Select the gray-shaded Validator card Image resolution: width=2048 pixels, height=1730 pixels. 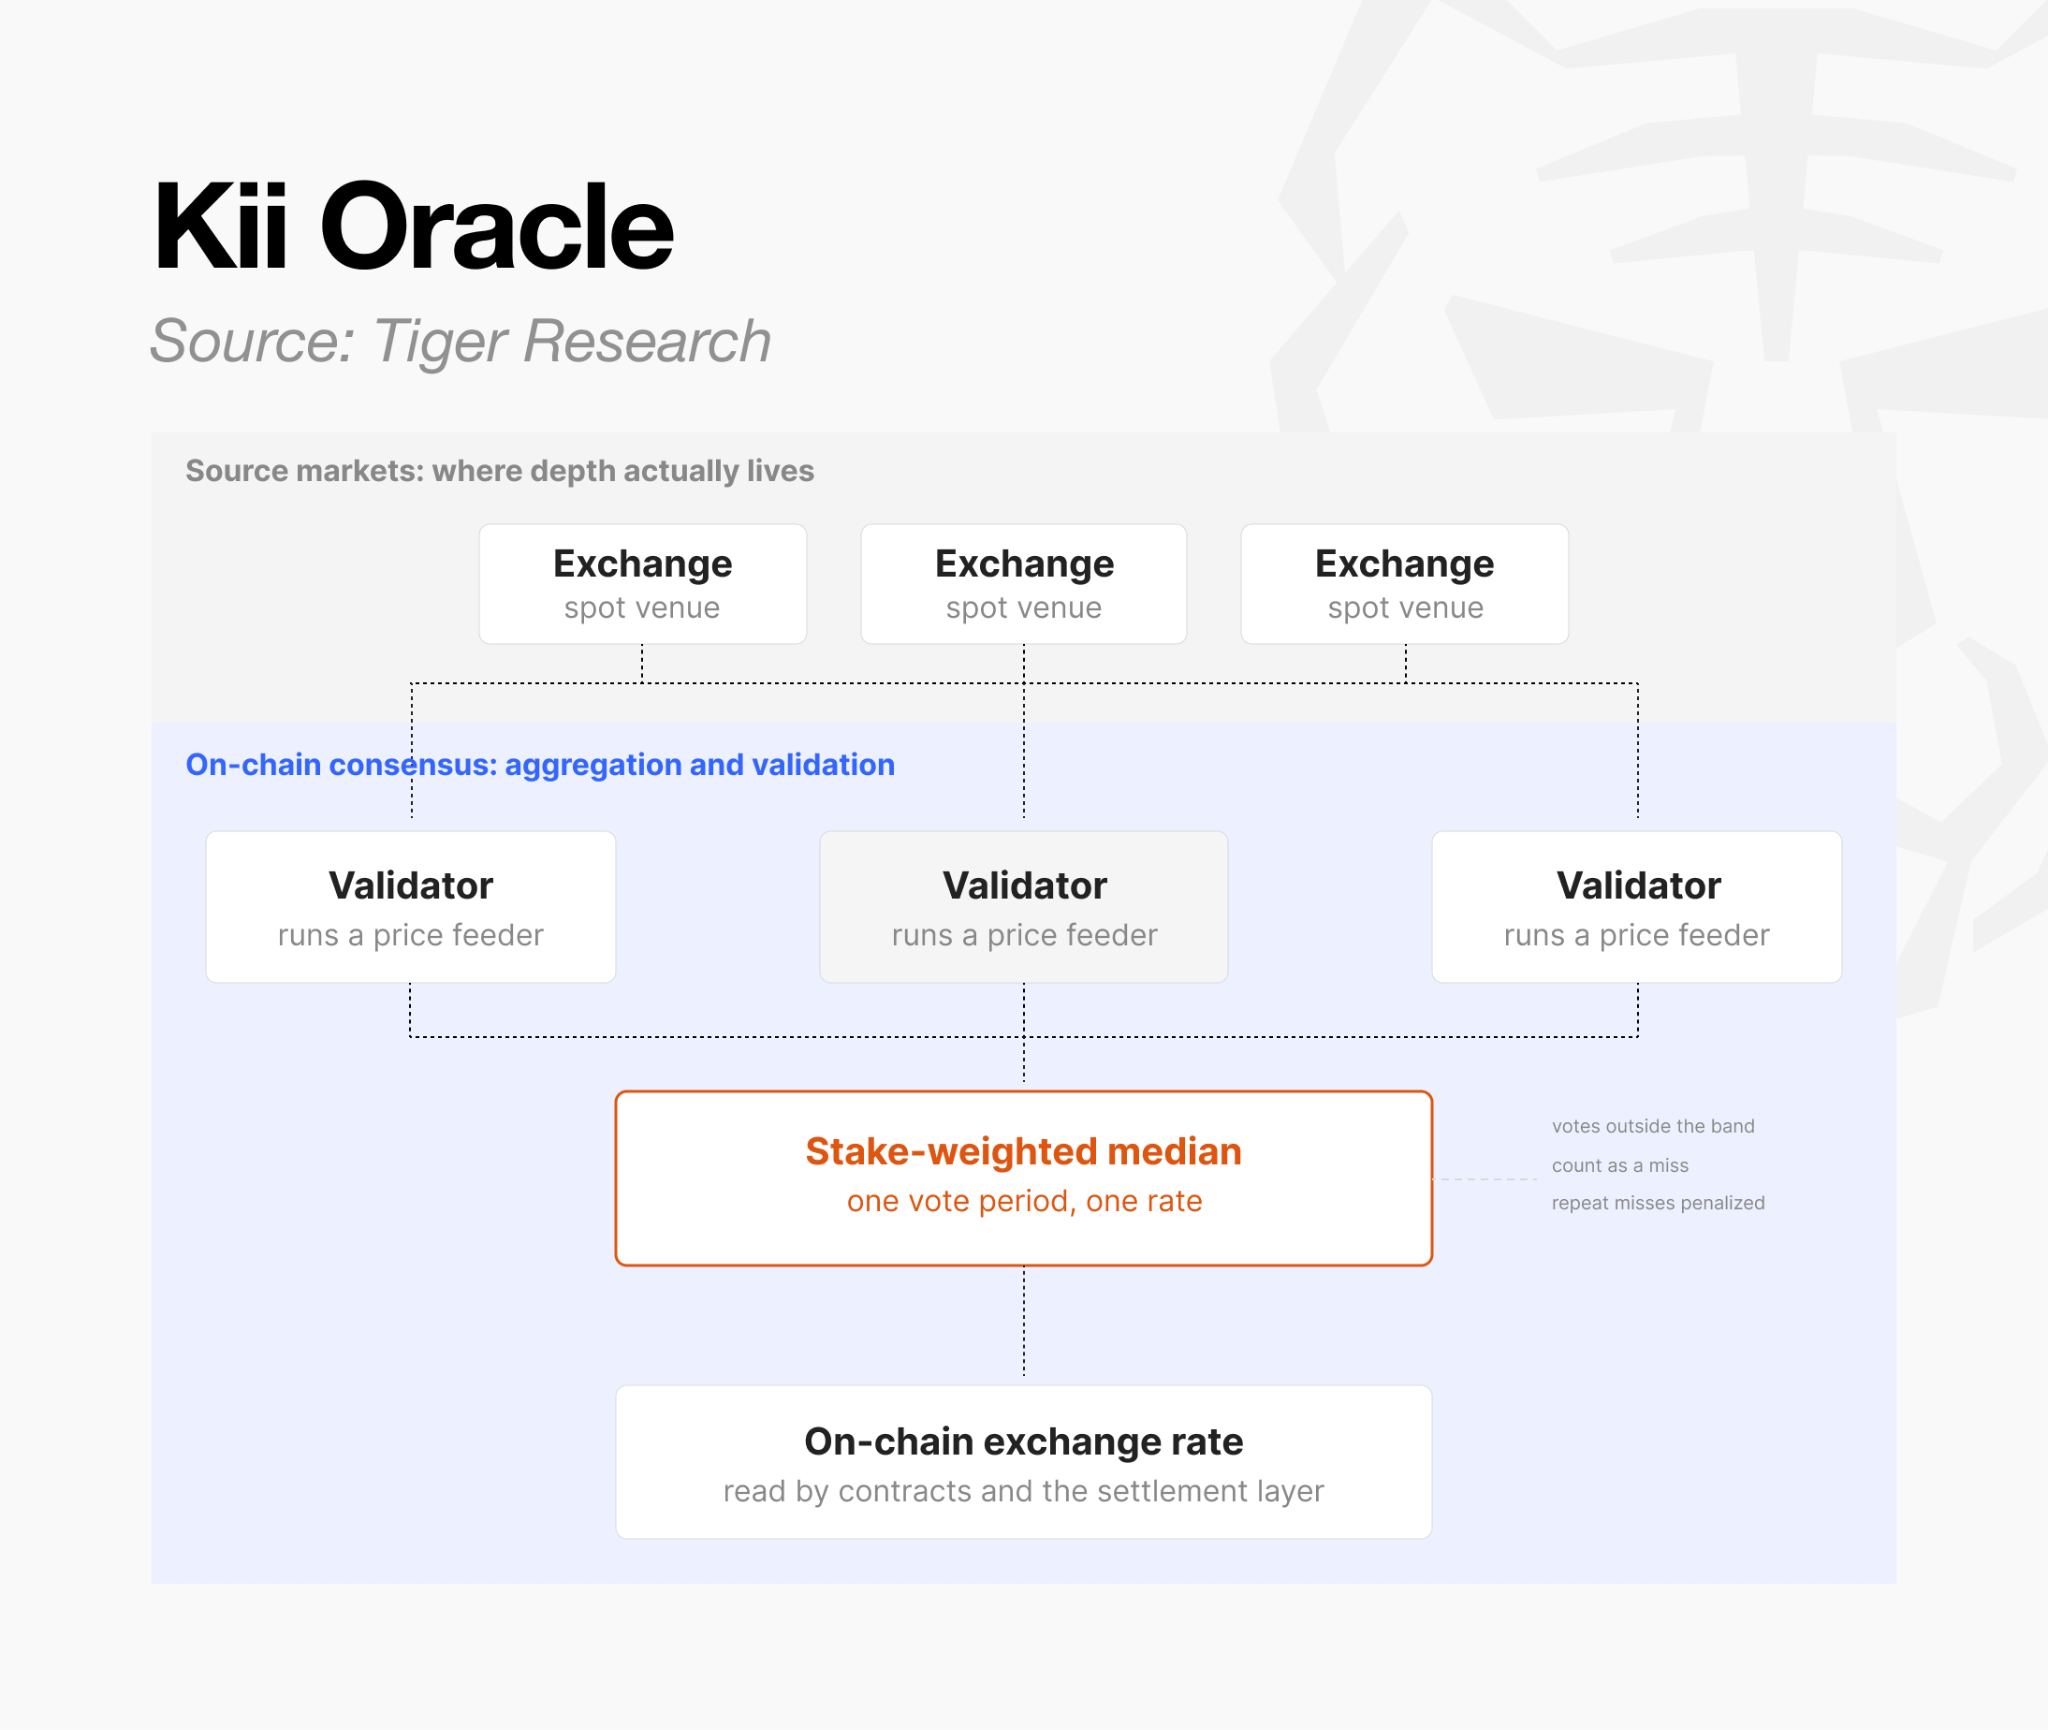[x=1024, y=907]
